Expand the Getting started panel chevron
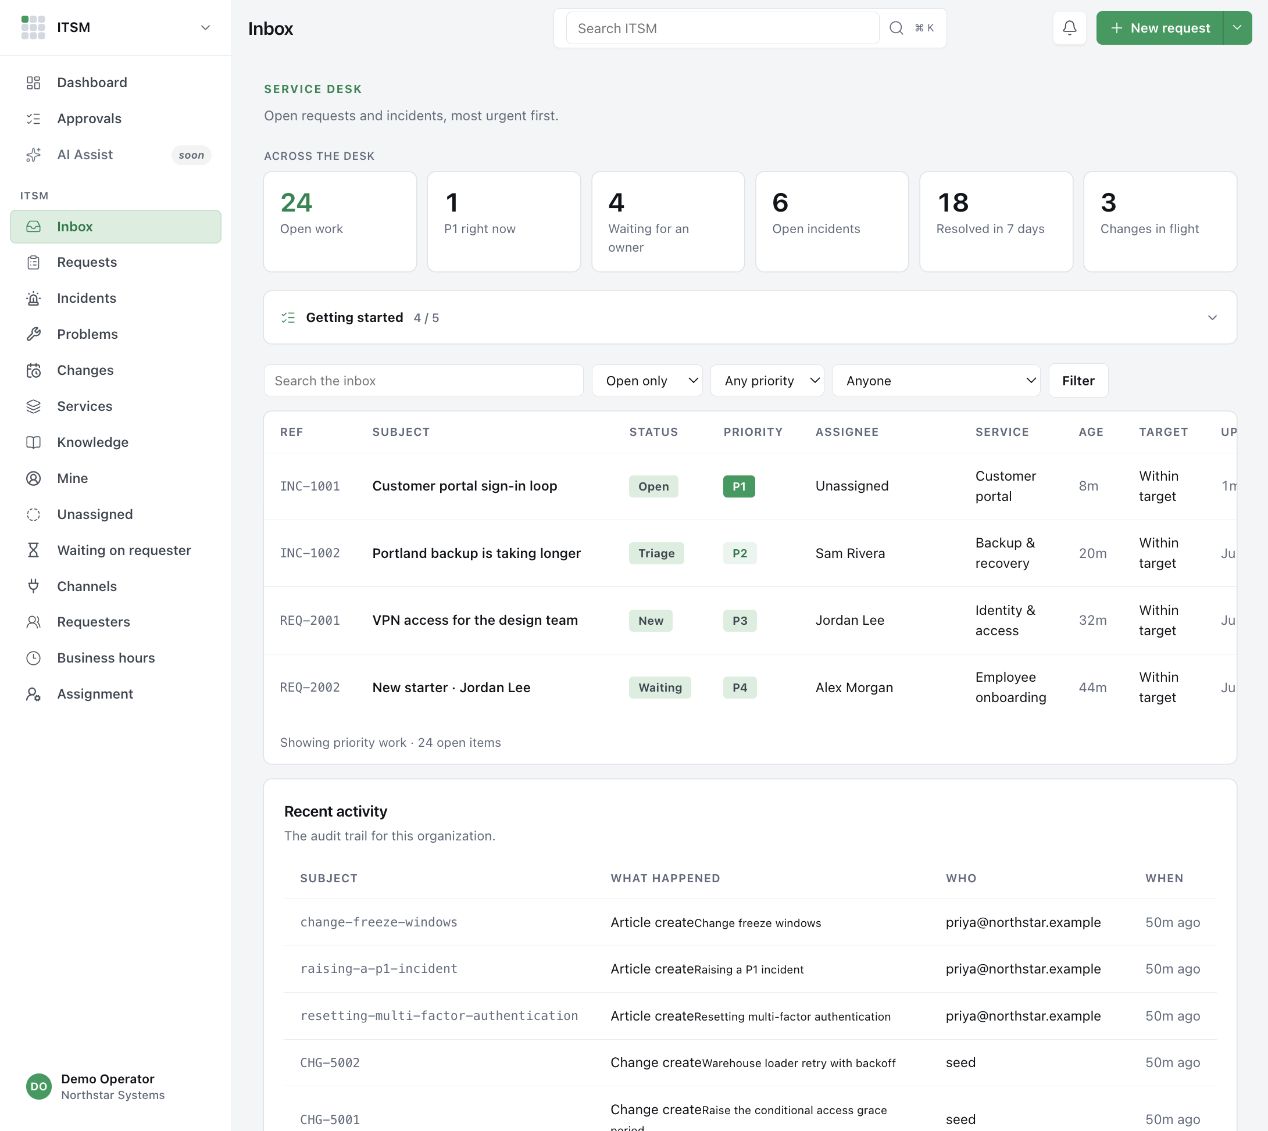 (x=1213, y=318)
